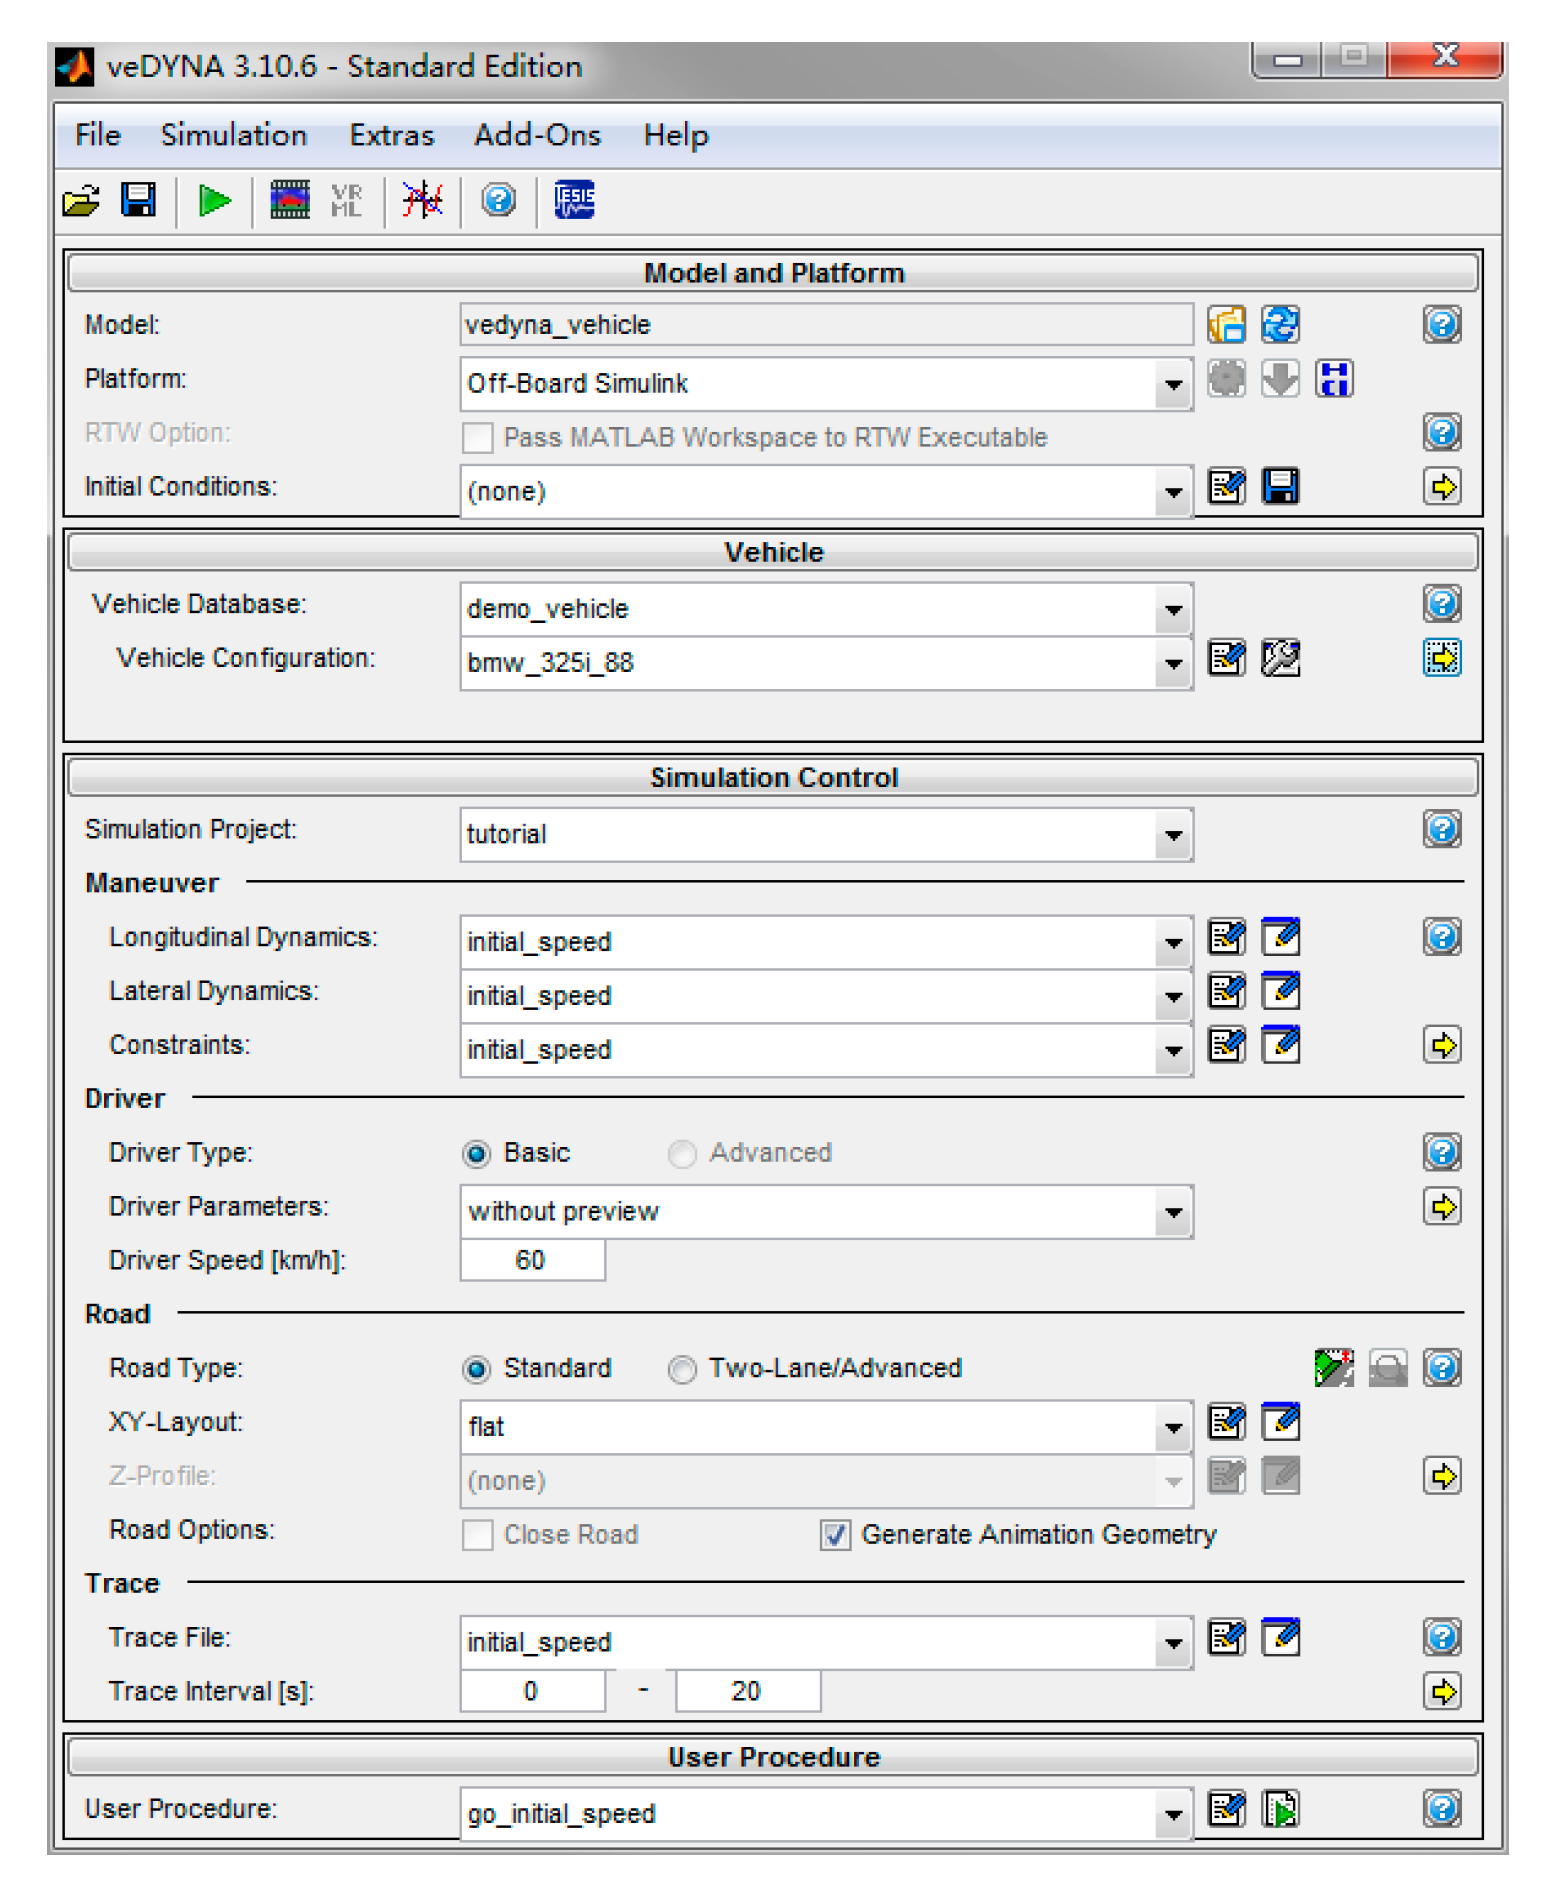Image resolution: width=1555 pixels, height=1893 pixels.
Task: Click the help button beside Simulation Project
Action: pyautogui.click(x=1441, y=829)
